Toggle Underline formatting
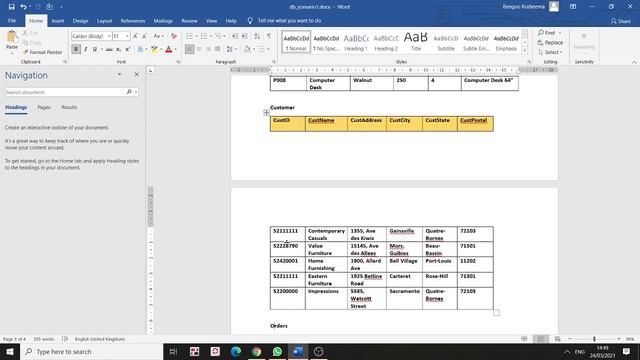 (x=95, y=49)
